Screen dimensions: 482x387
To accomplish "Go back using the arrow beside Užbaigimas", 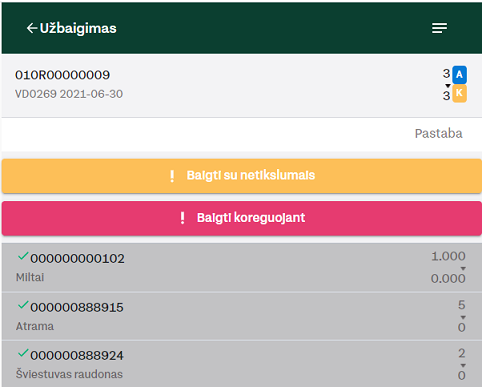I will click(32, 28).
